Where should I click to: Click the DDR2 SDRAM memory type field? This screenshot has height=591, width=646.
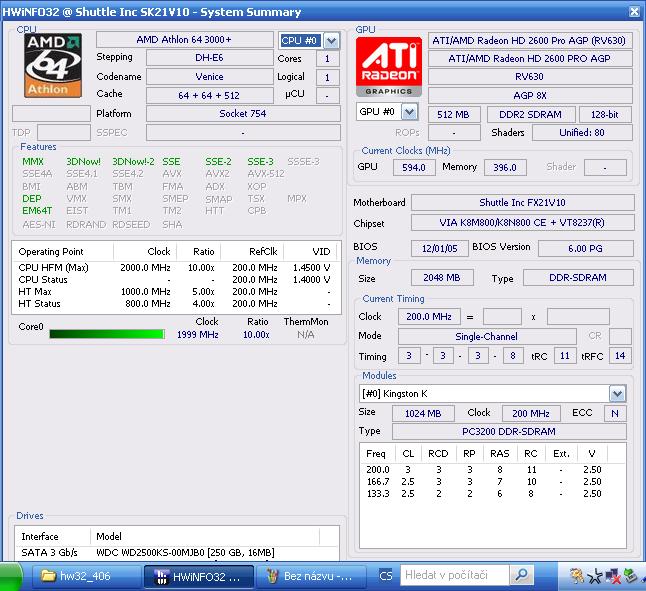point(531,114)
